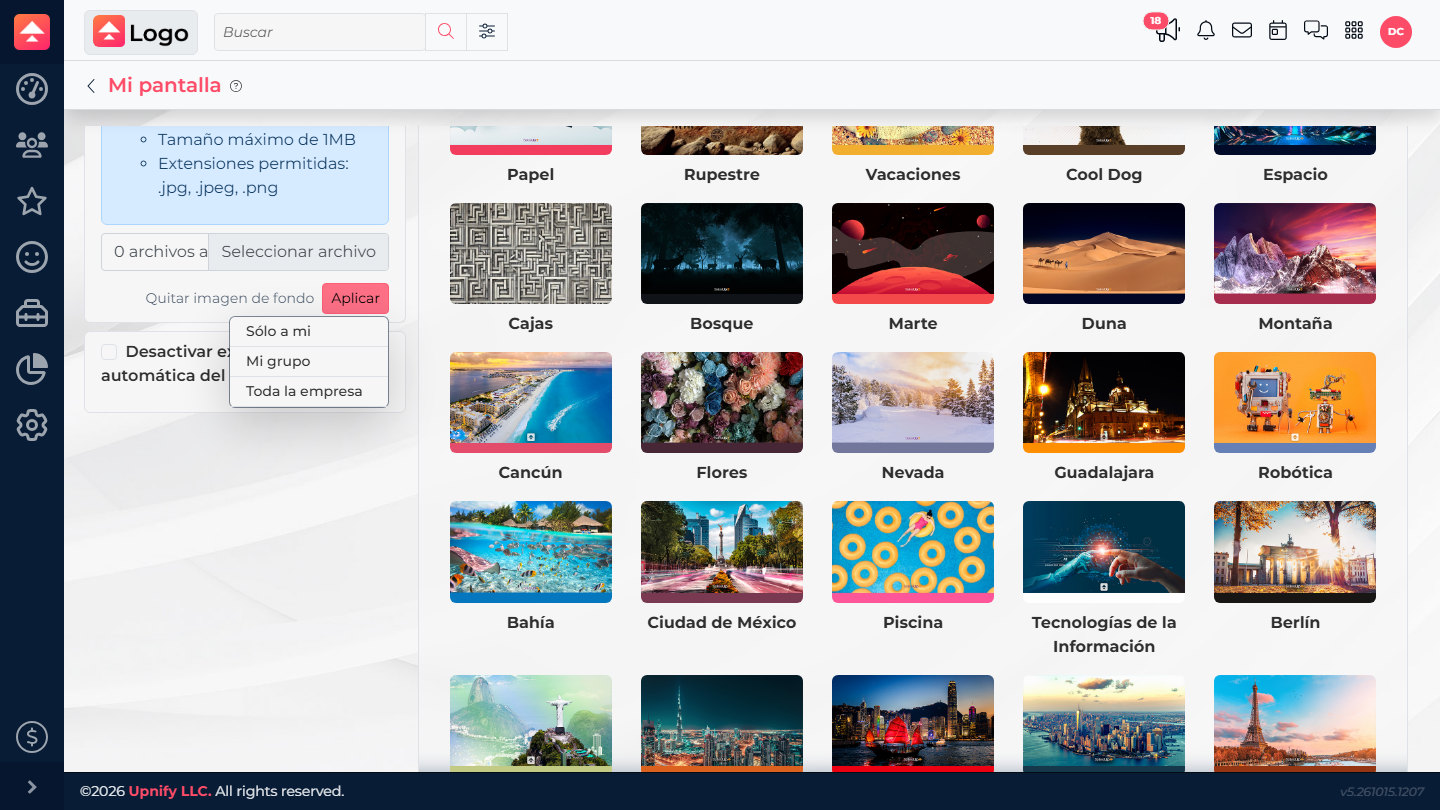This screenshot has height=810, width=1440.
Task: Open the contacts people icon
Action: pyautogui.click(x=32, y=146)
